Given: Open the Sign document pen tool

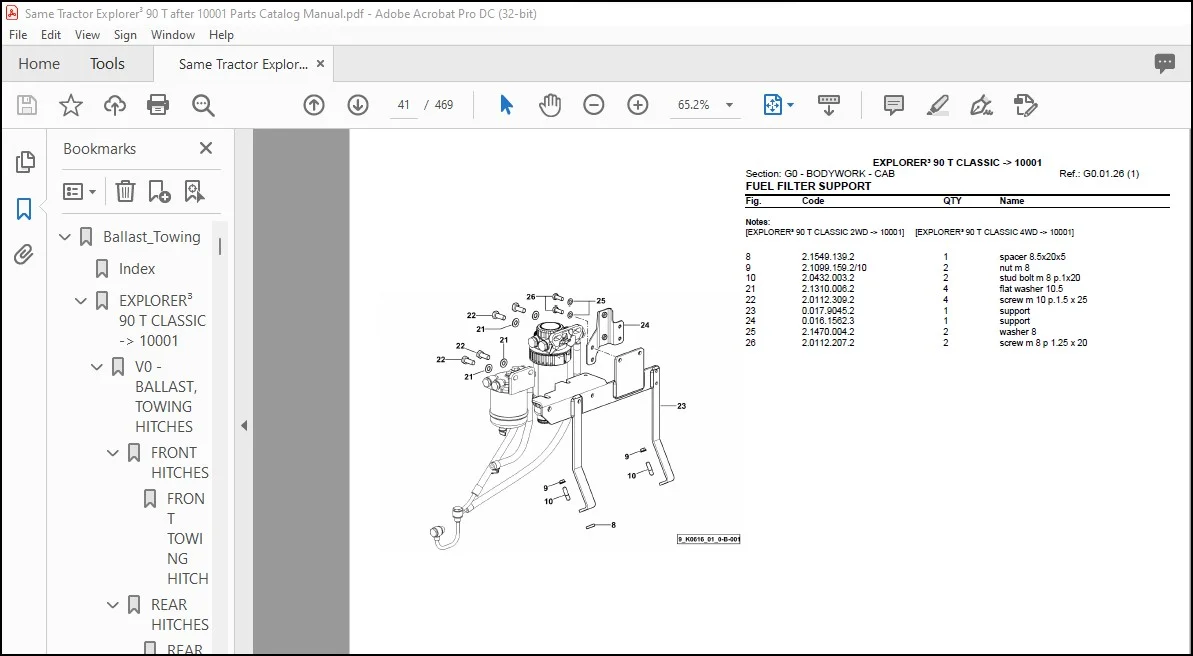Looking at the screenshot, I should tap(981, 105).
